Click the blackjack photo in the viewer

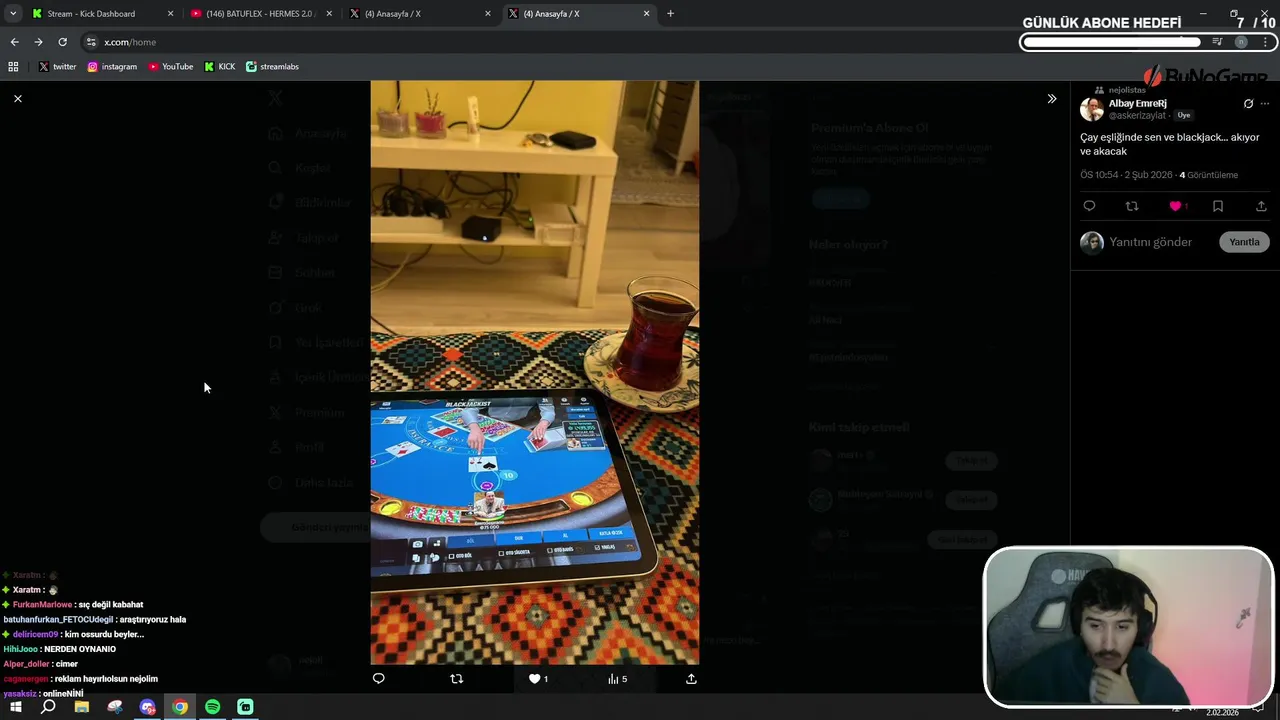click(535, 372)
